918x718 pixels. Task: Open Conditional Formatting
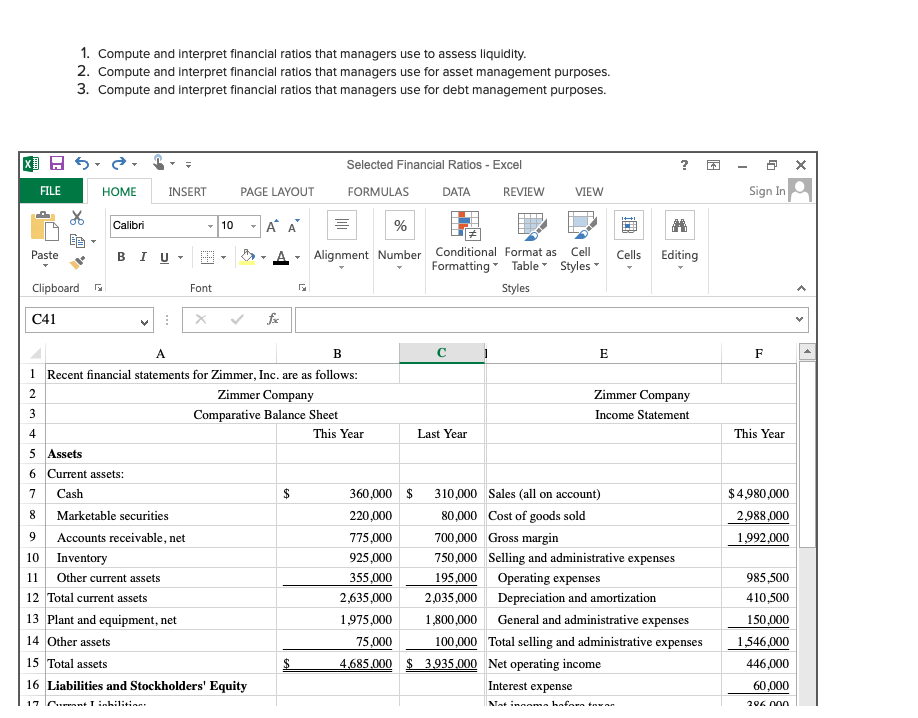point(465,241)
